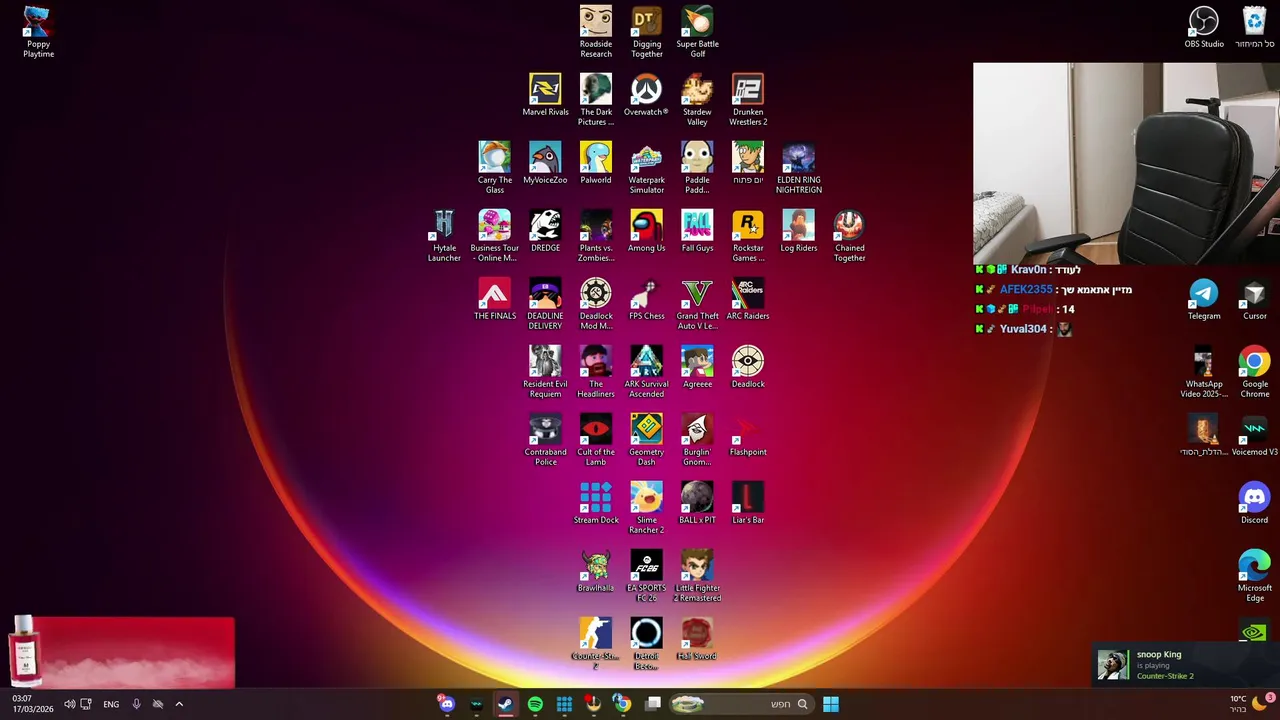Open Carry The Glass shortcut
Image resolution: width=1280 pixels, height=720 pixels.
pyautogui.click(x=495, y=168)
